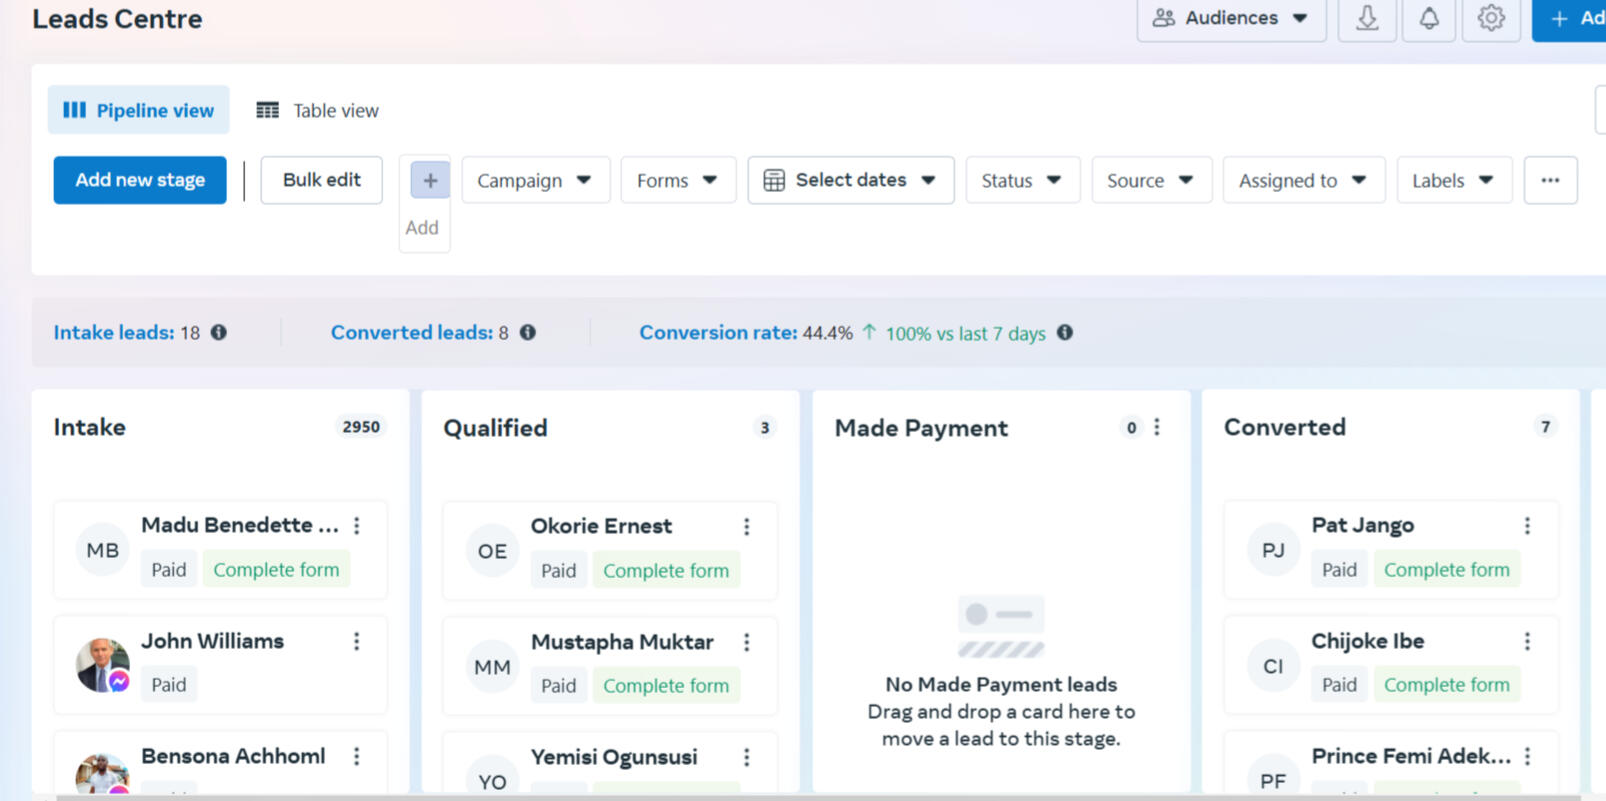Open Pat Jango lead name
Screen dimensions: 1606x801
pos(1362,525)
